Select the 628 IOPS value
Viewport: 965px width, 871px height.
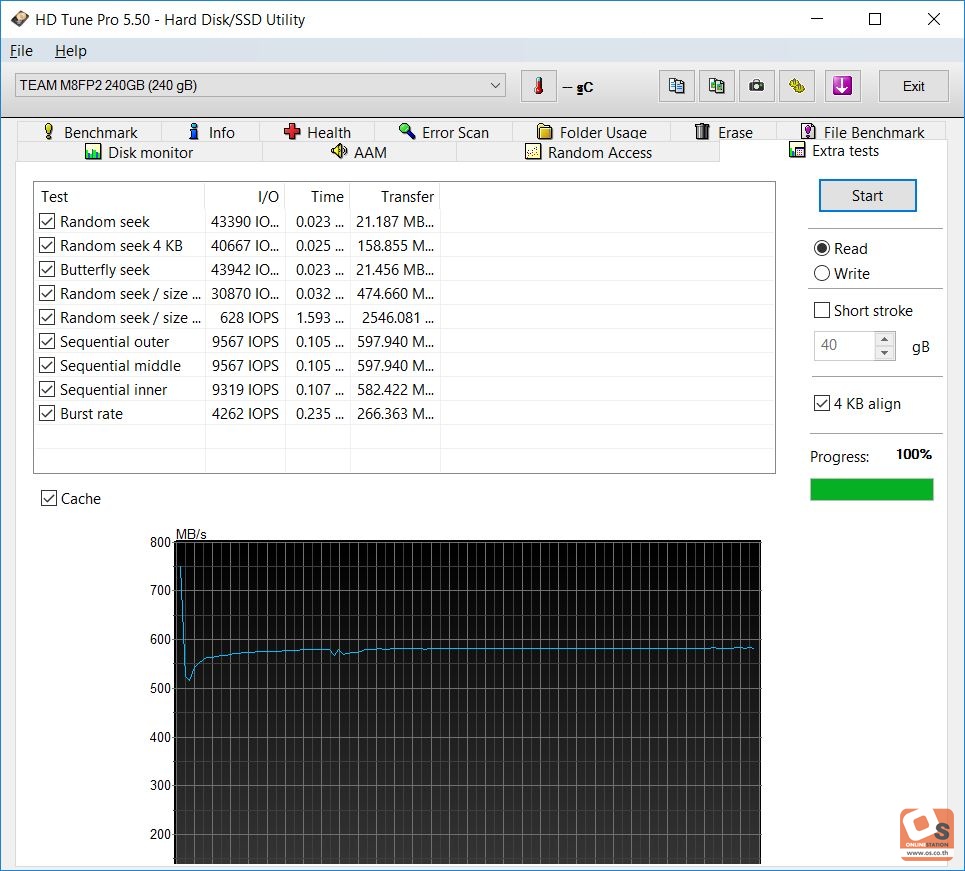[249, 318]
